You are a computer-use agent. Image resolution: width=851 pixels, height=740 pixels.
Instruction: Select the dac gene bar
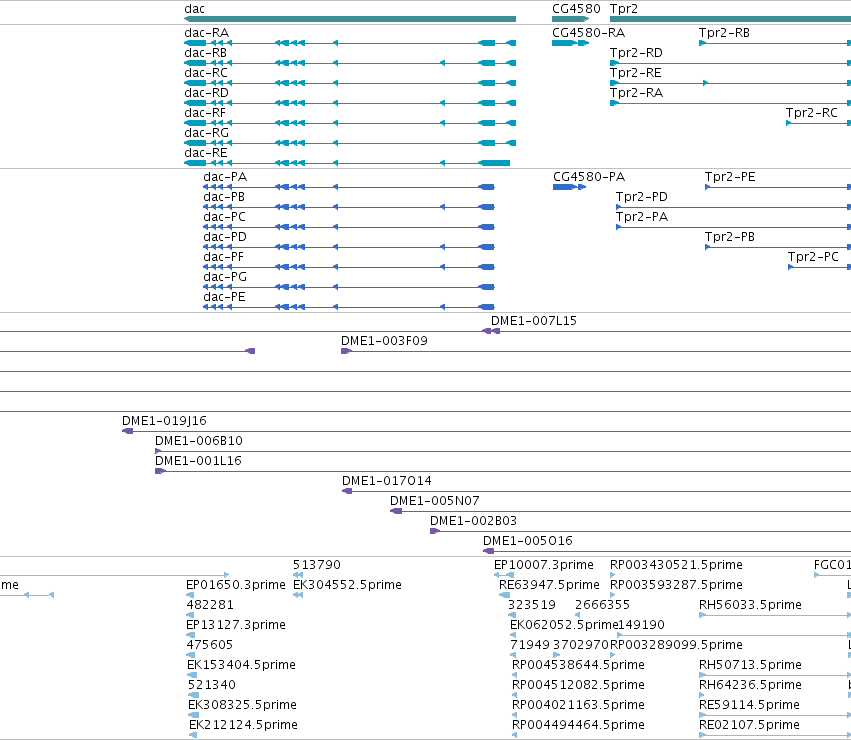click(x=350, y=19)
